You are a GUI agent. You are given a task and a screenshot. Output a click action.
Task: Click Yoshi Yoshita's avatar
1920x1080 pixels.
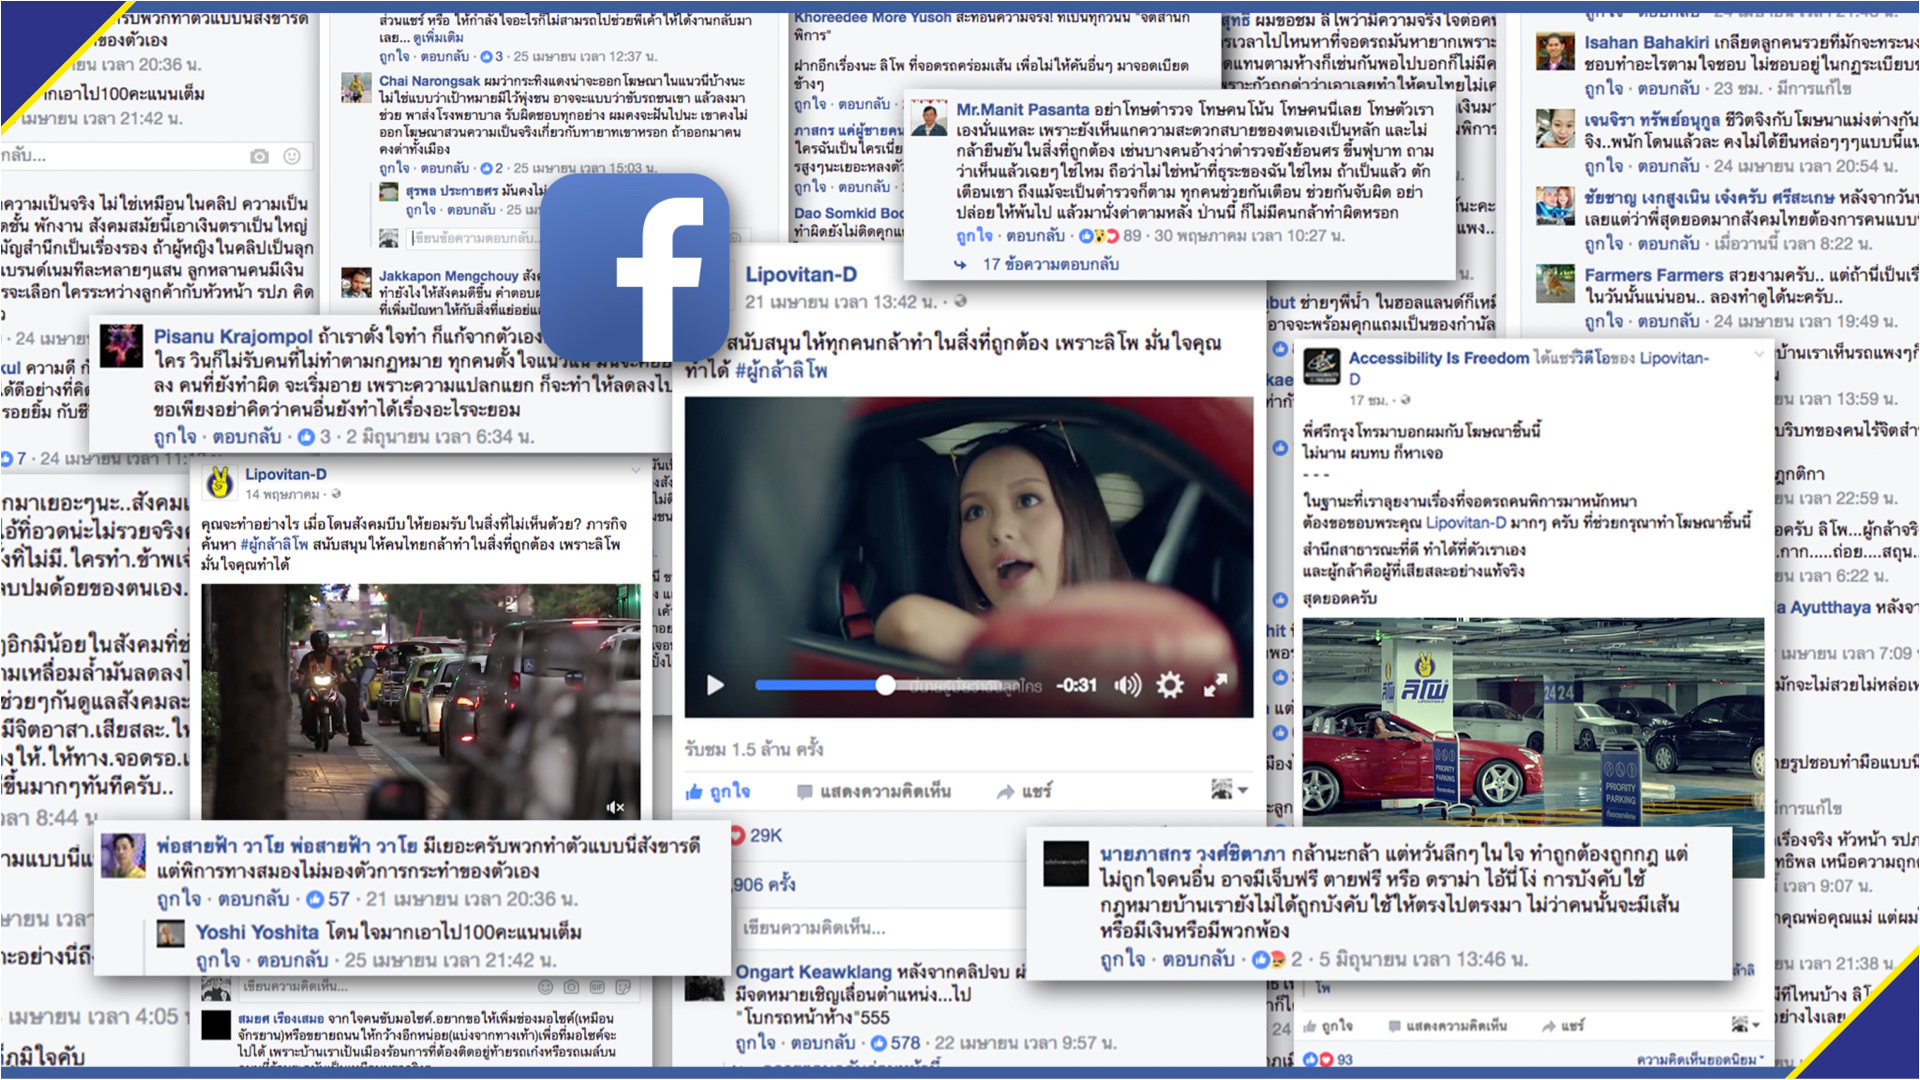[171, 934]
